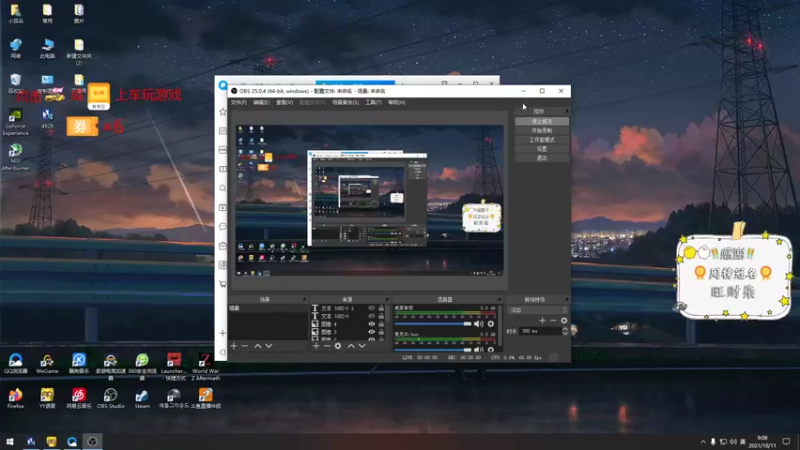
Task: Open the View menu in OBS
Action: [x=284, y=103]
